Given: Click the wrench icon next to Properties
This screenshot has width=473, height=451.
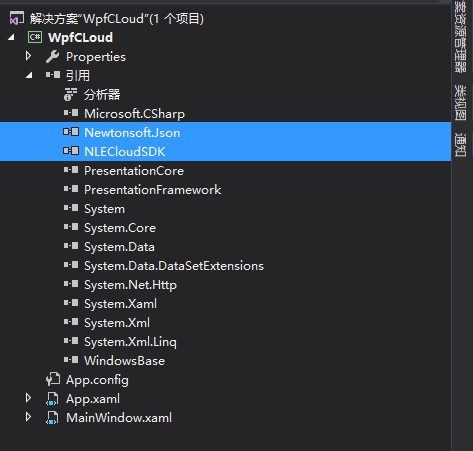Looking at the screenshot, I should [x=52, y=56].
